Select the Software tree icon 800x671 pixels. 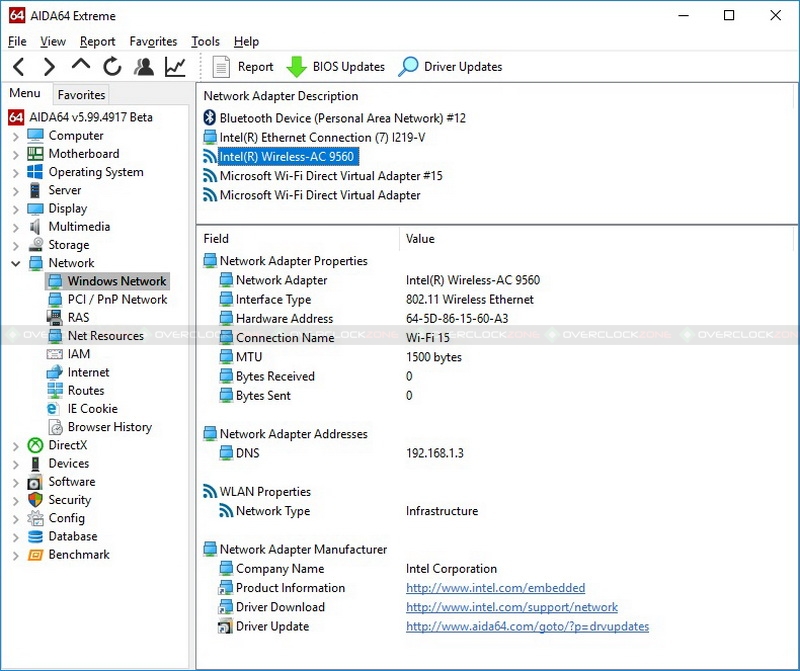tap(35, 482)
